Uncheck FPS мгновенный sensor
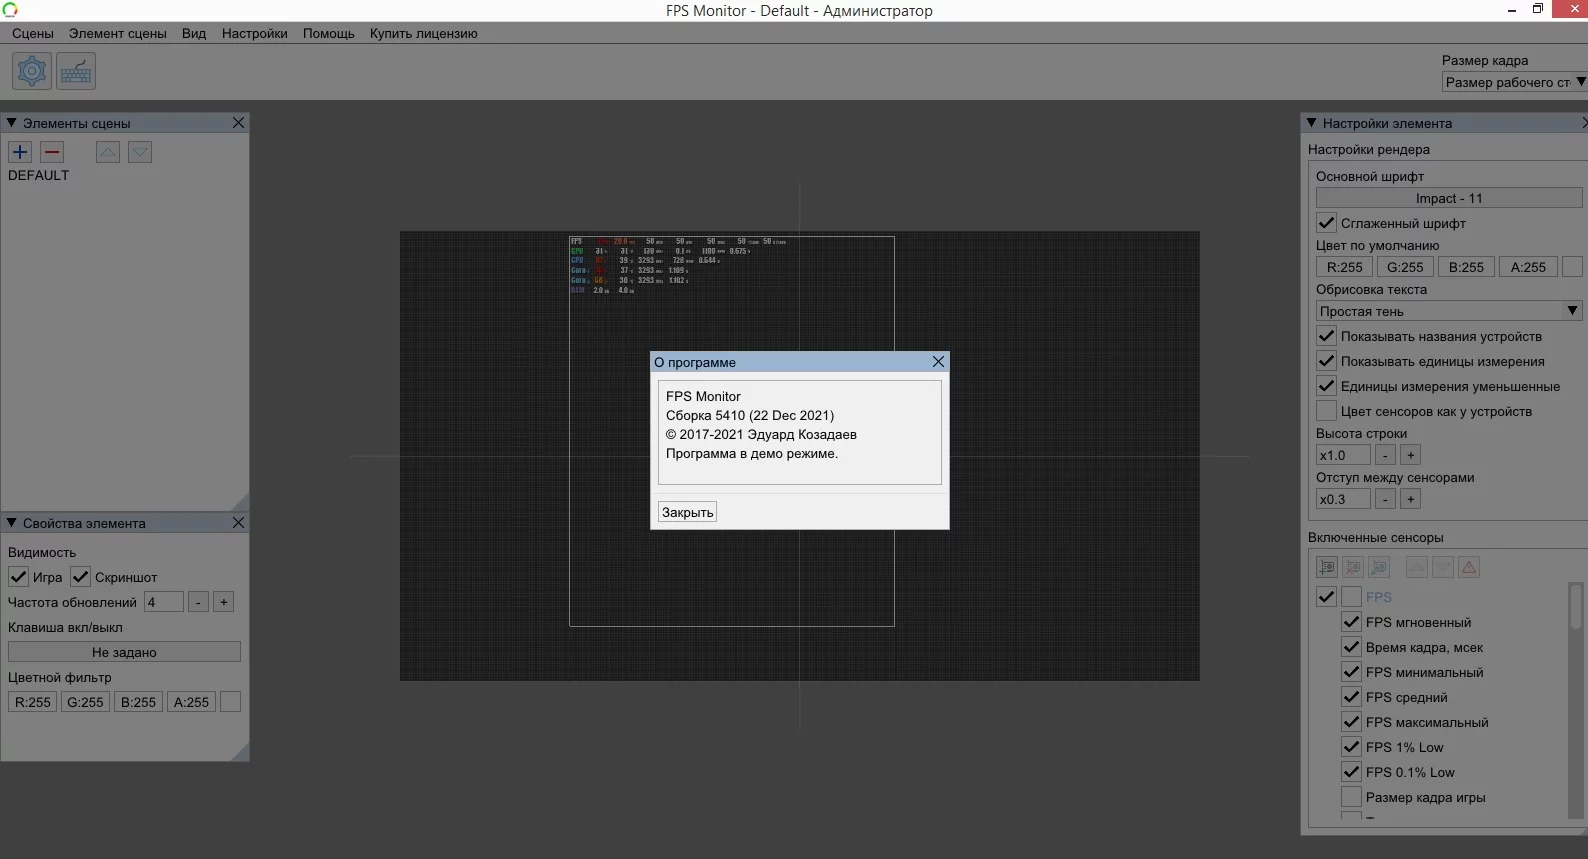 click(1351, 622)
